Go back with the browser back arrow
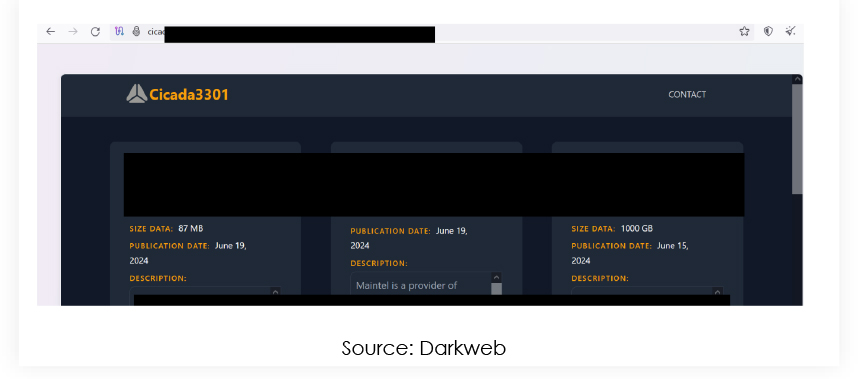The width and height of the screenshot is (858, 379). [x=50, y=32]
